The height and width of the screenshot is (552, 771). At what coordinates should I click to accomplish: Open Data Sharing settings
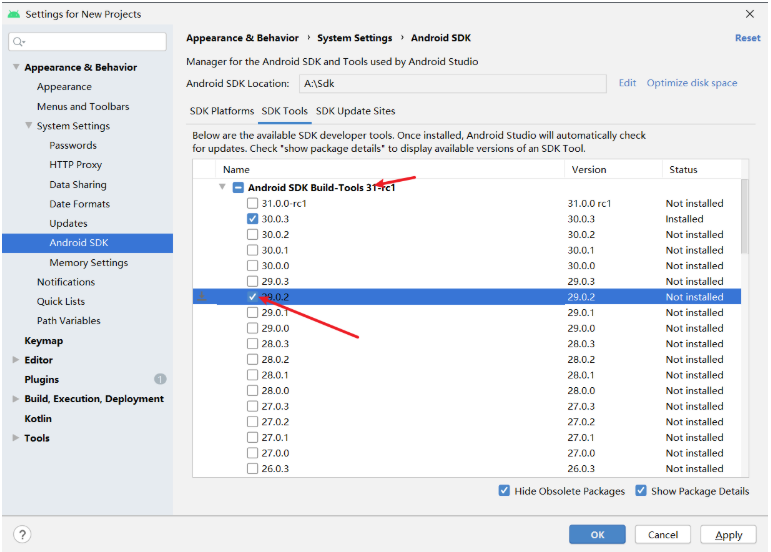point(78,184)
